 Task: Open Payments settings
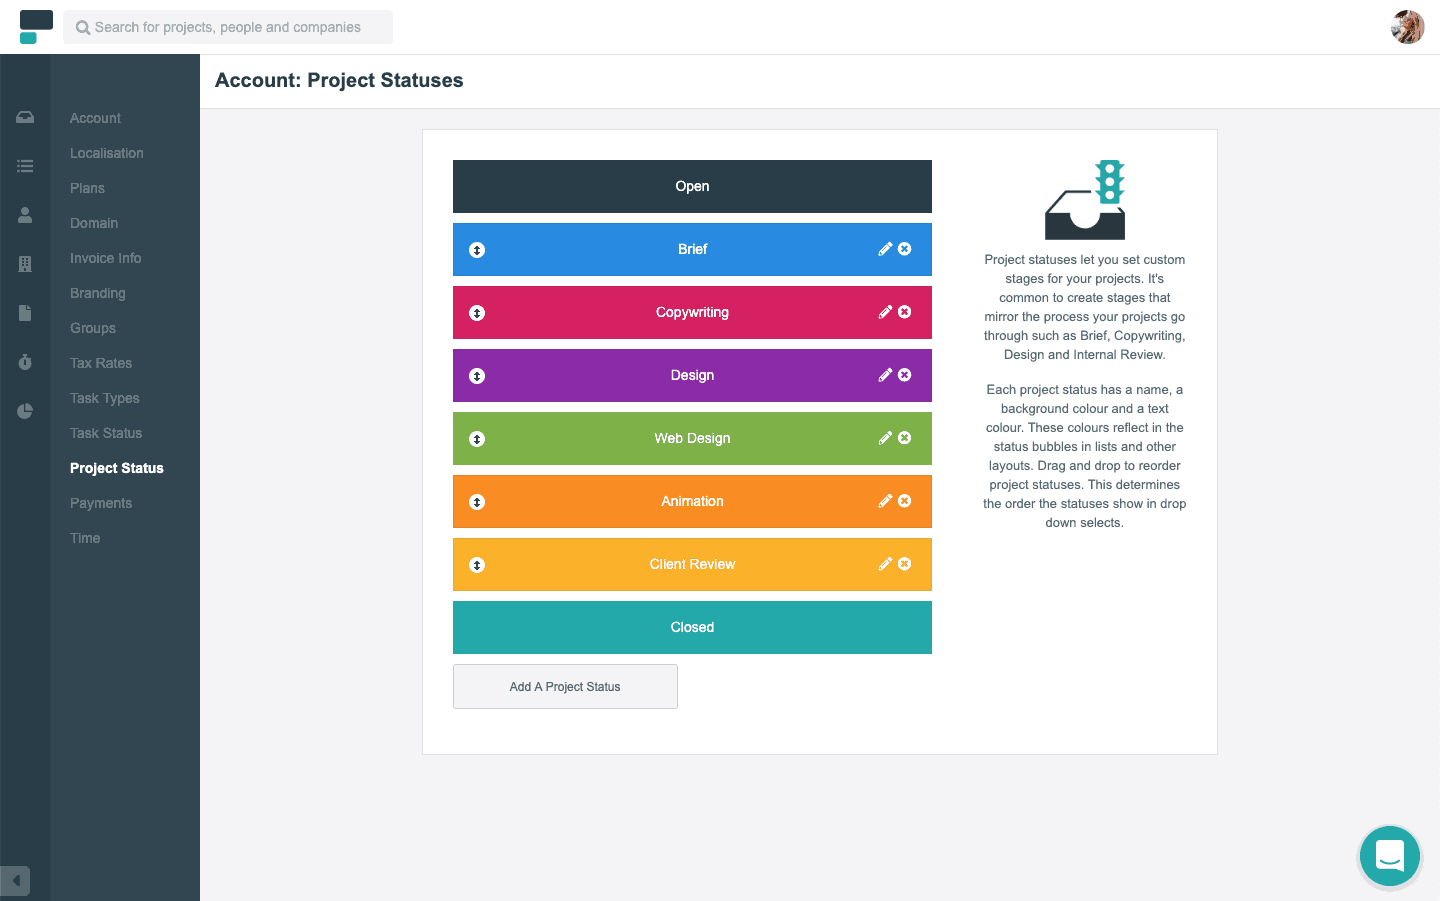pos(101,503)
